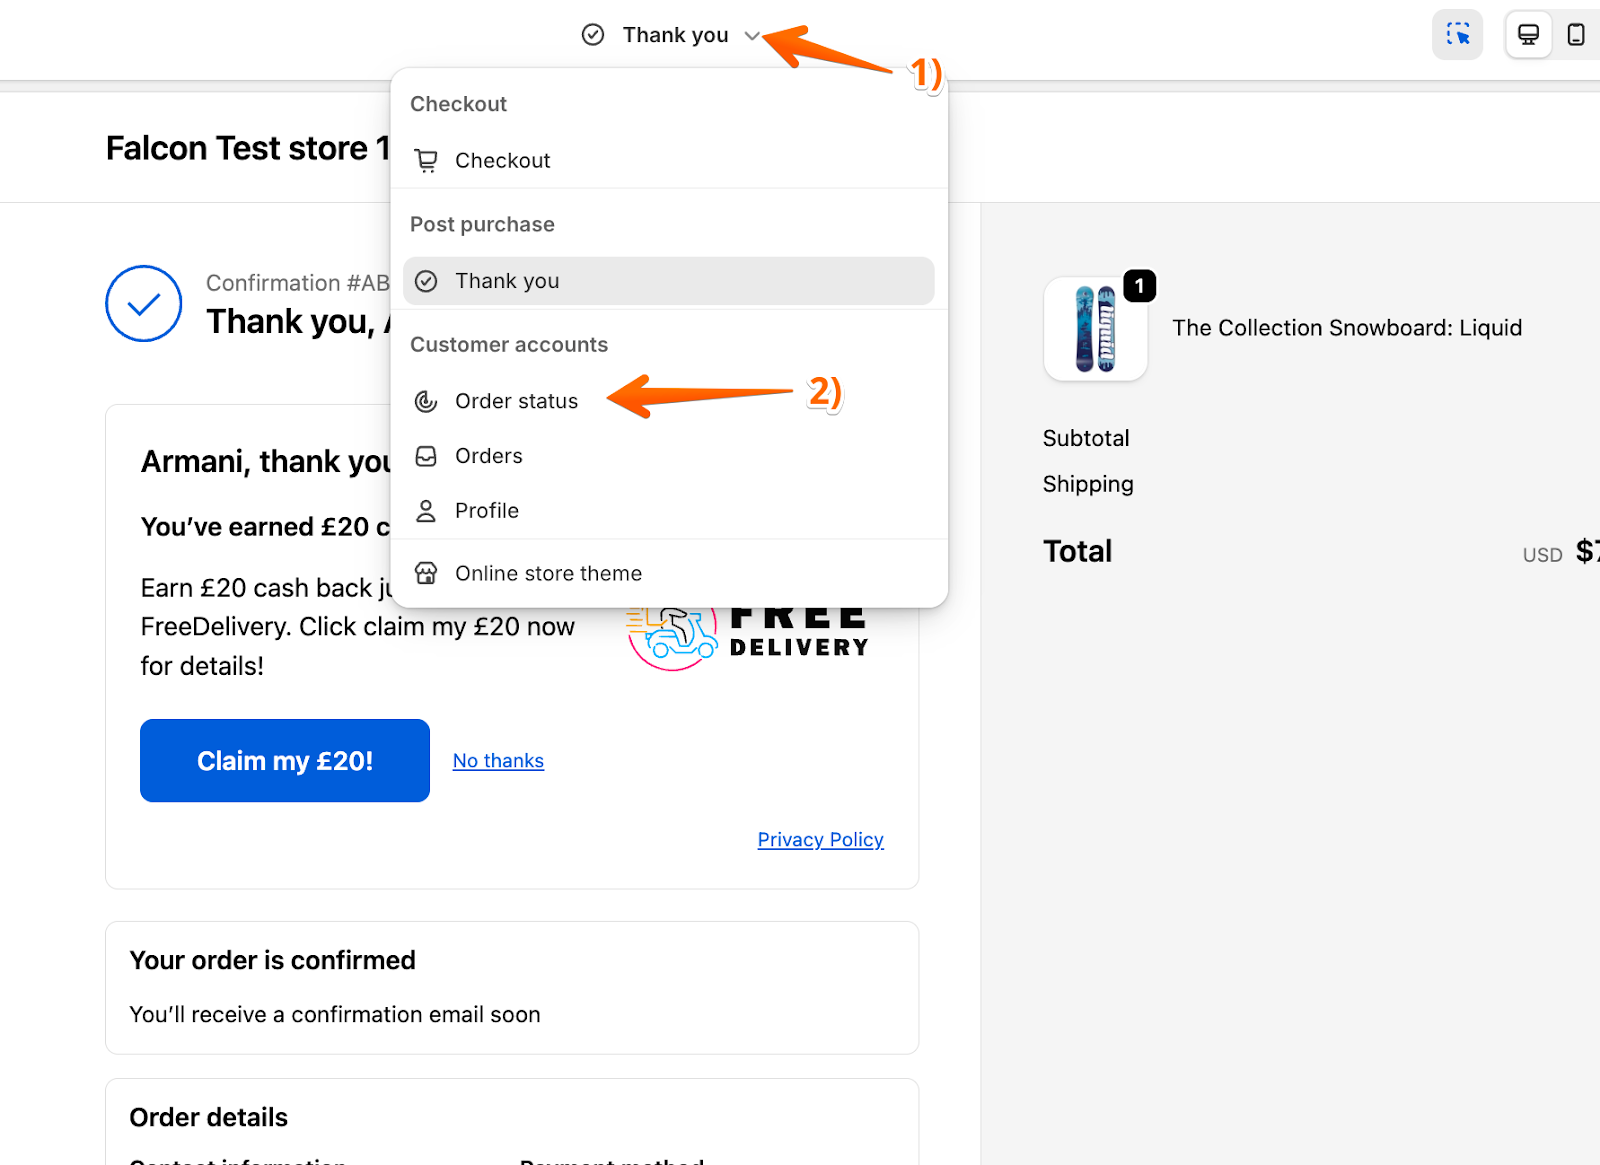Click the Order status icon
The height and width of the screenshot is (1165, 1600).
(426, 401)
